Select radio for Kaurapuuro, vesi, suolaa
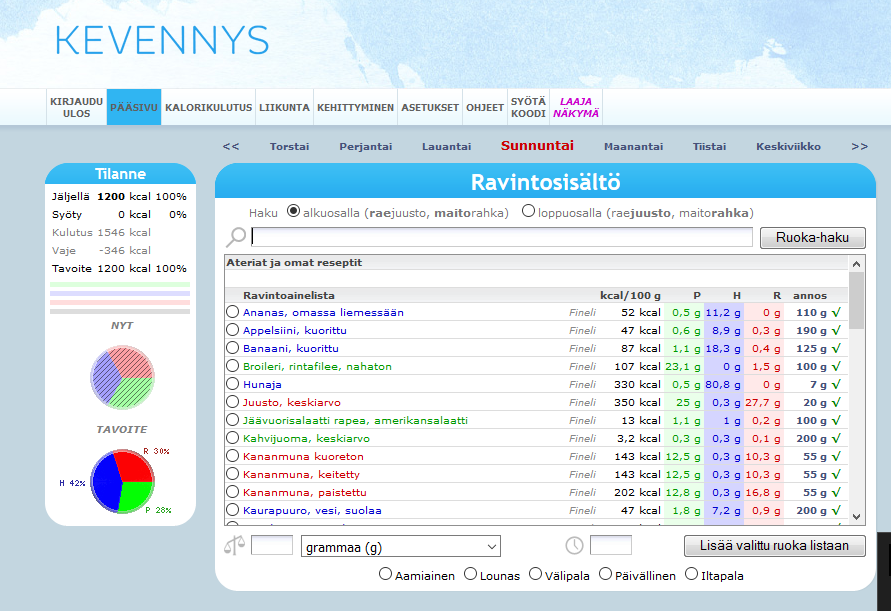Viewport: 891px width, 611px height. tap(232, 510)
